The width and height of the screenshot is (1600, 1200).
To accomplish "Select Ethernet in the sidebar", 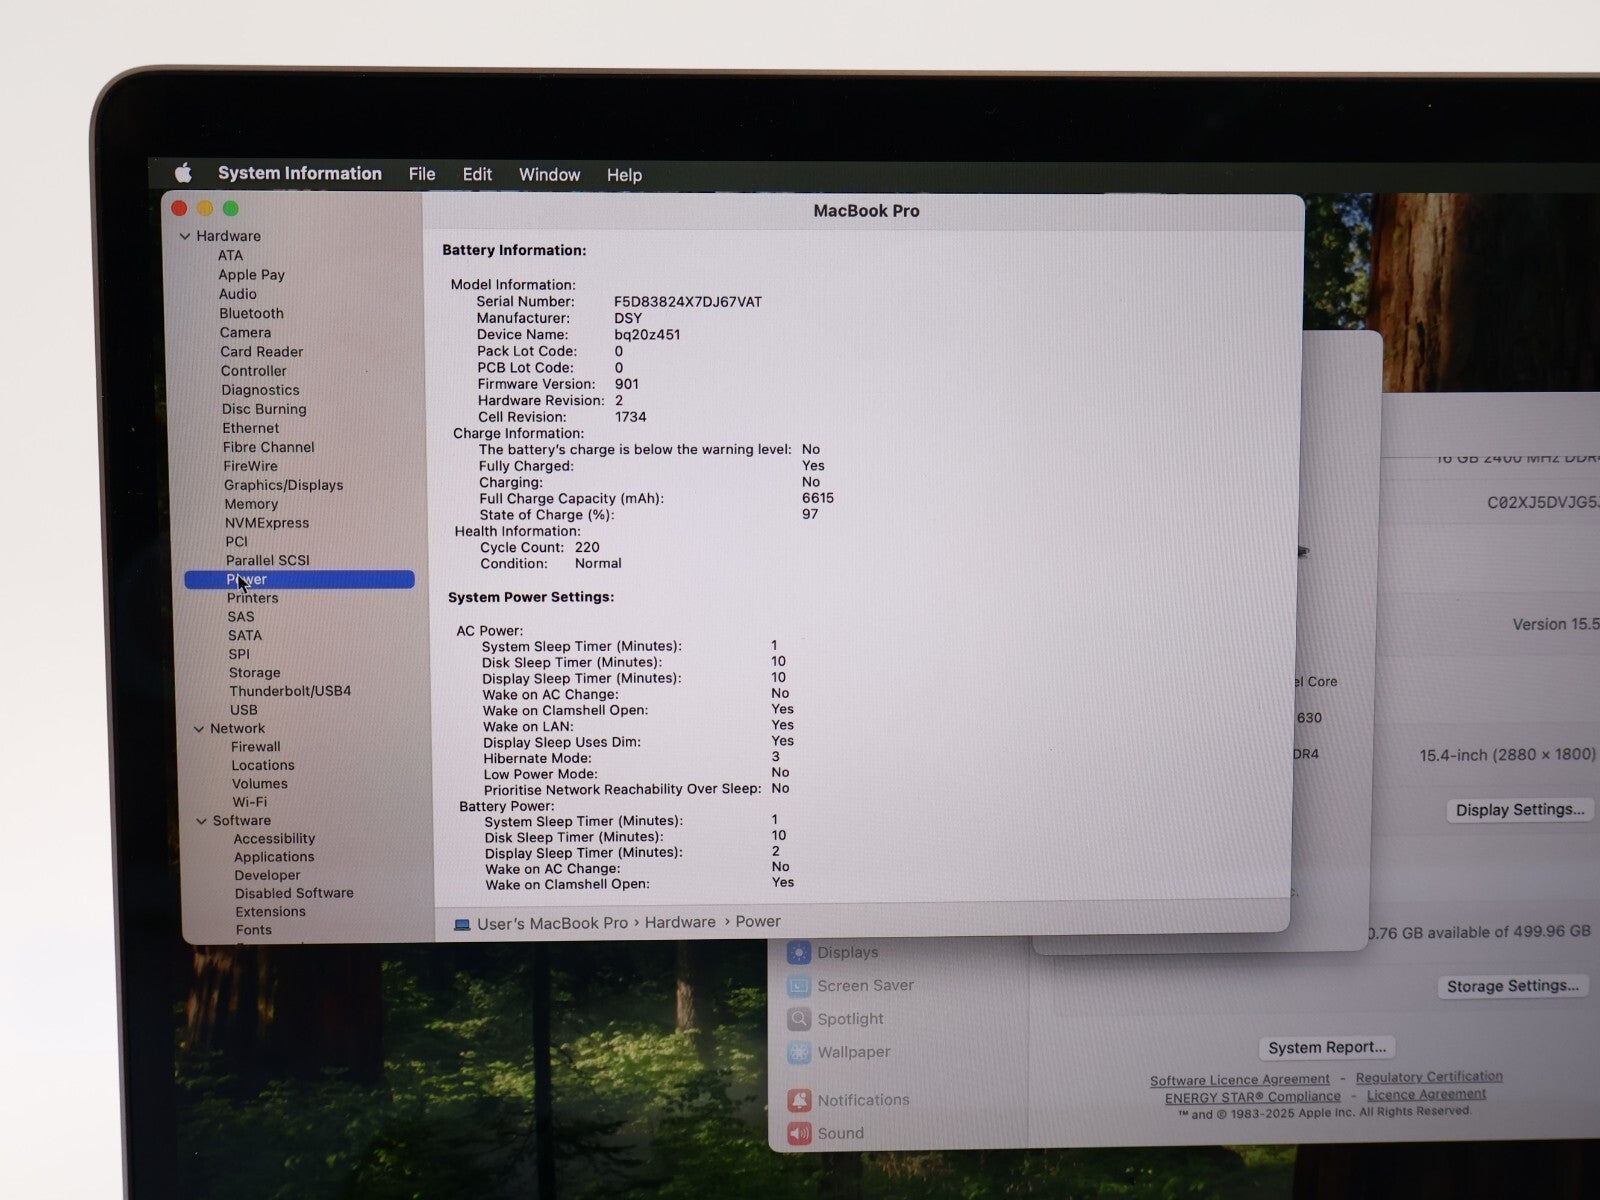I will [x=251, y=428].
